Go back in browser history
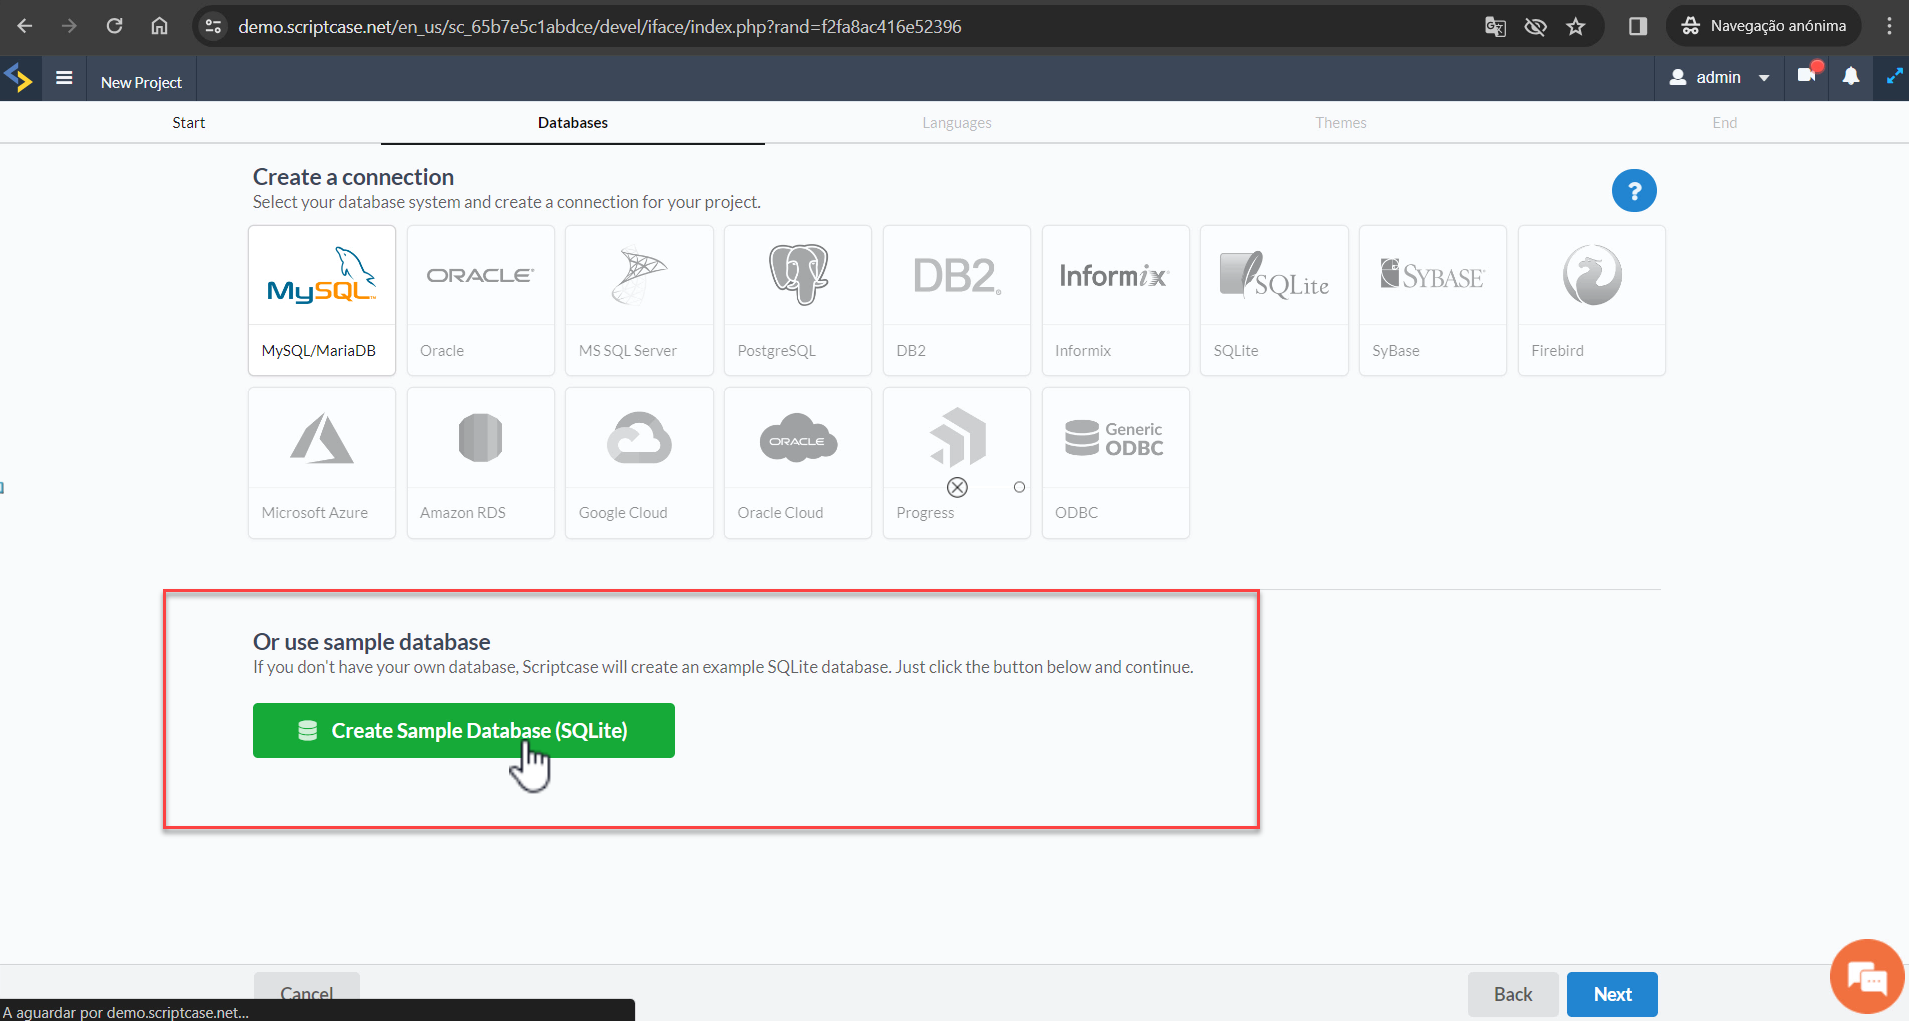 [x=25, y=26]
